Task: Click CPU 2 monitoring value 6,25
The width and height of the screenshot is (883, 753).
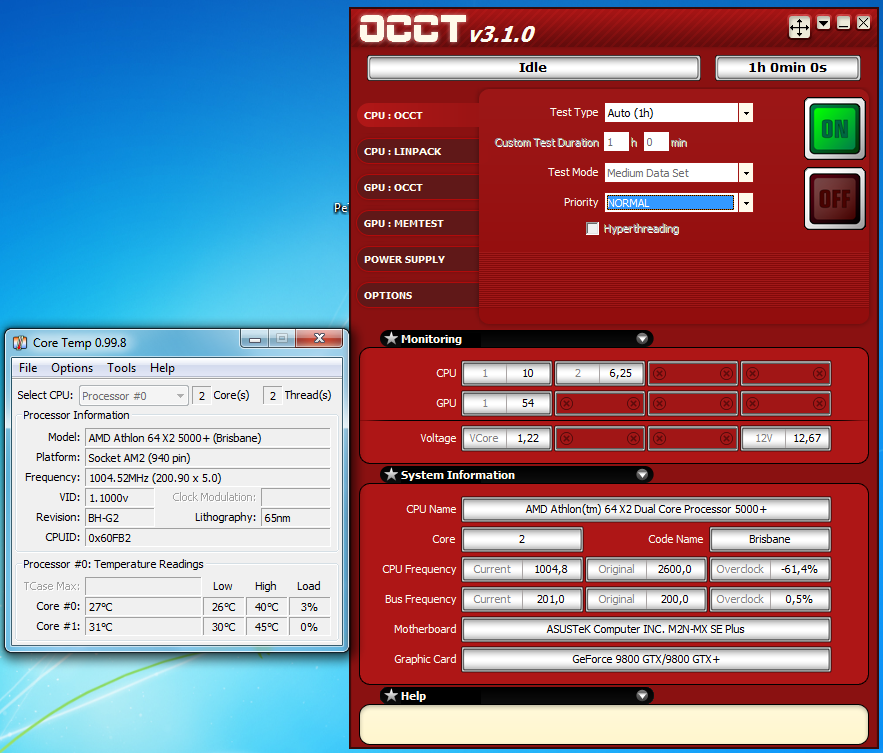Action: [621, 373]
